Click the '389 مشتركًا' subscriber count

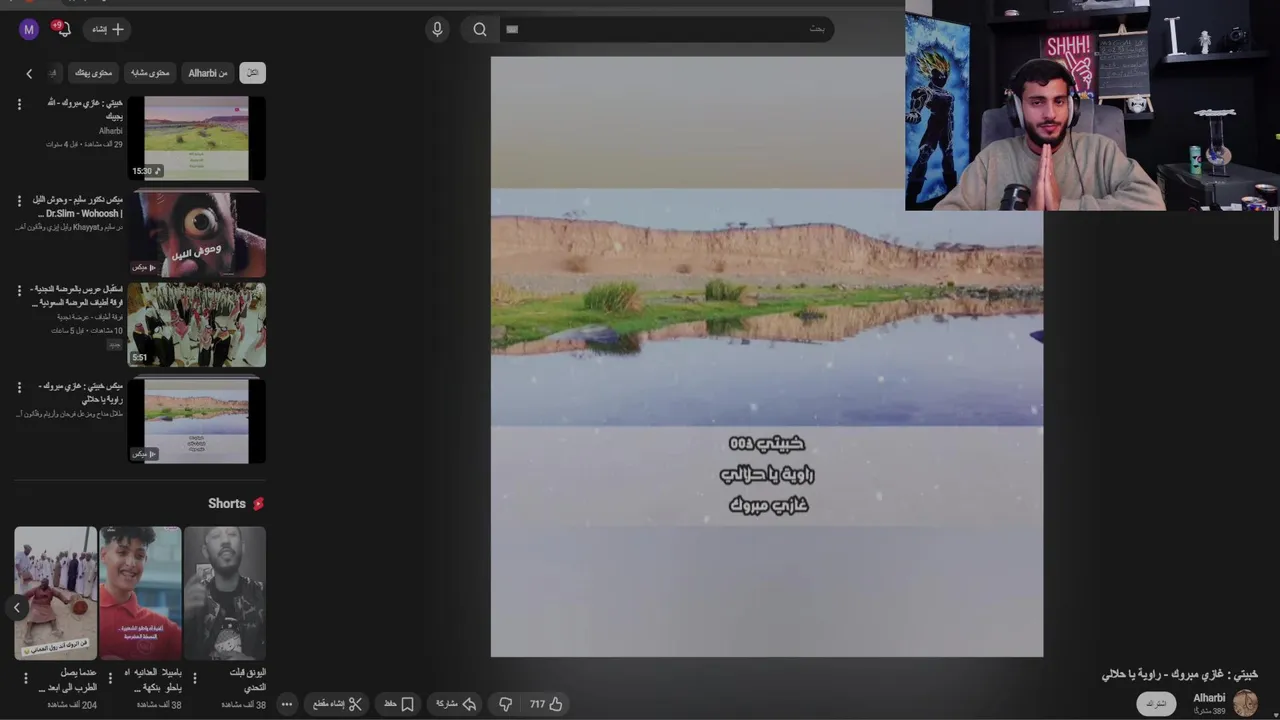point(1210,711)
